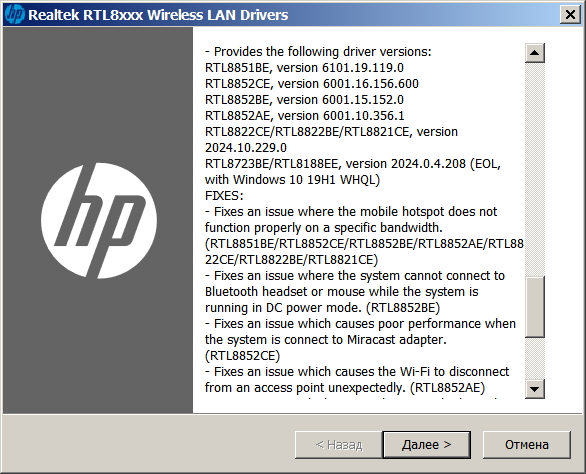Click the RTL8852BE version 6001.15.152.0 line
The height and width of the screenshot is (474, 586).
(x=304, y=100)
